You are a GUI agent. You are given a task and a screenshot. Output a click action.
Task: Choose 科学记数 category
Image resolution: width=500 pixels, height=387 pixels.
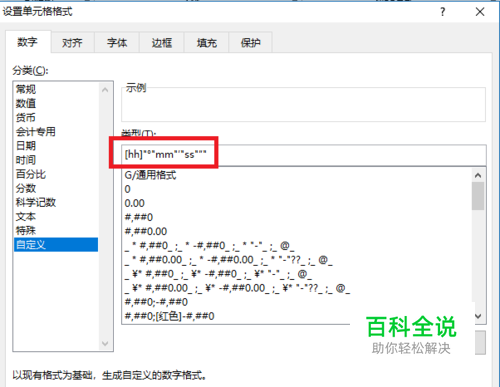tap(56, 202)
